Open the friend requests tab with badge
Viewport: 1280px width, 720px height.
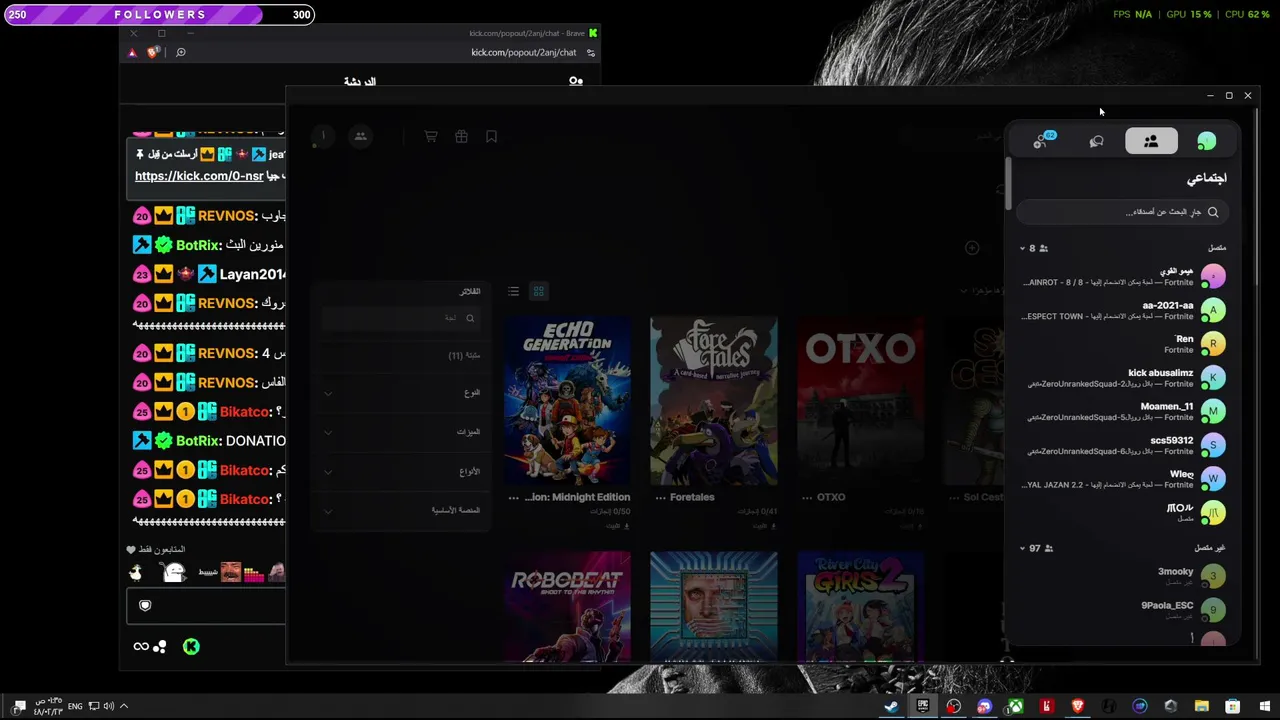click(x=1043, y=141)
